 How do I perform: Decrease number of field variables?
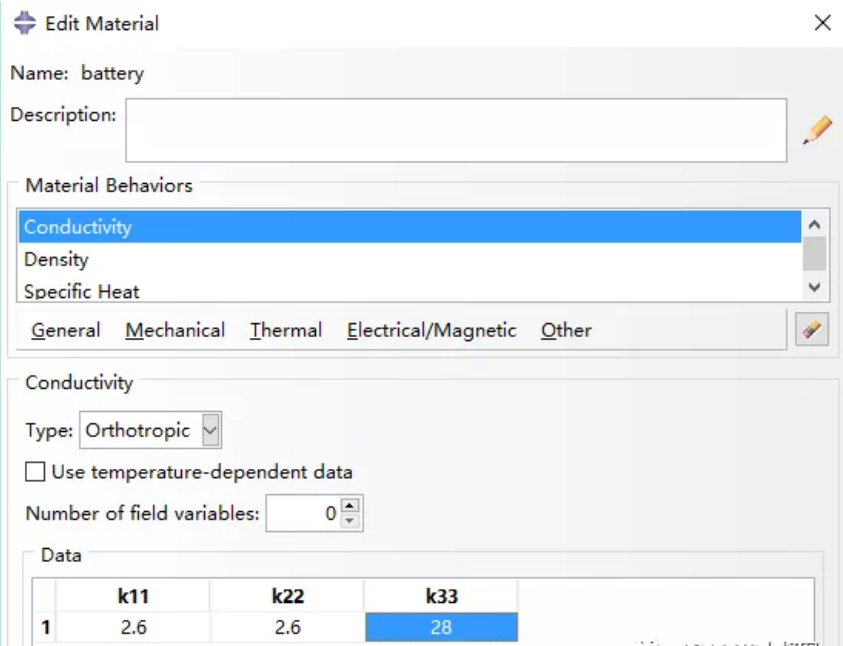(x=350, y=521)
